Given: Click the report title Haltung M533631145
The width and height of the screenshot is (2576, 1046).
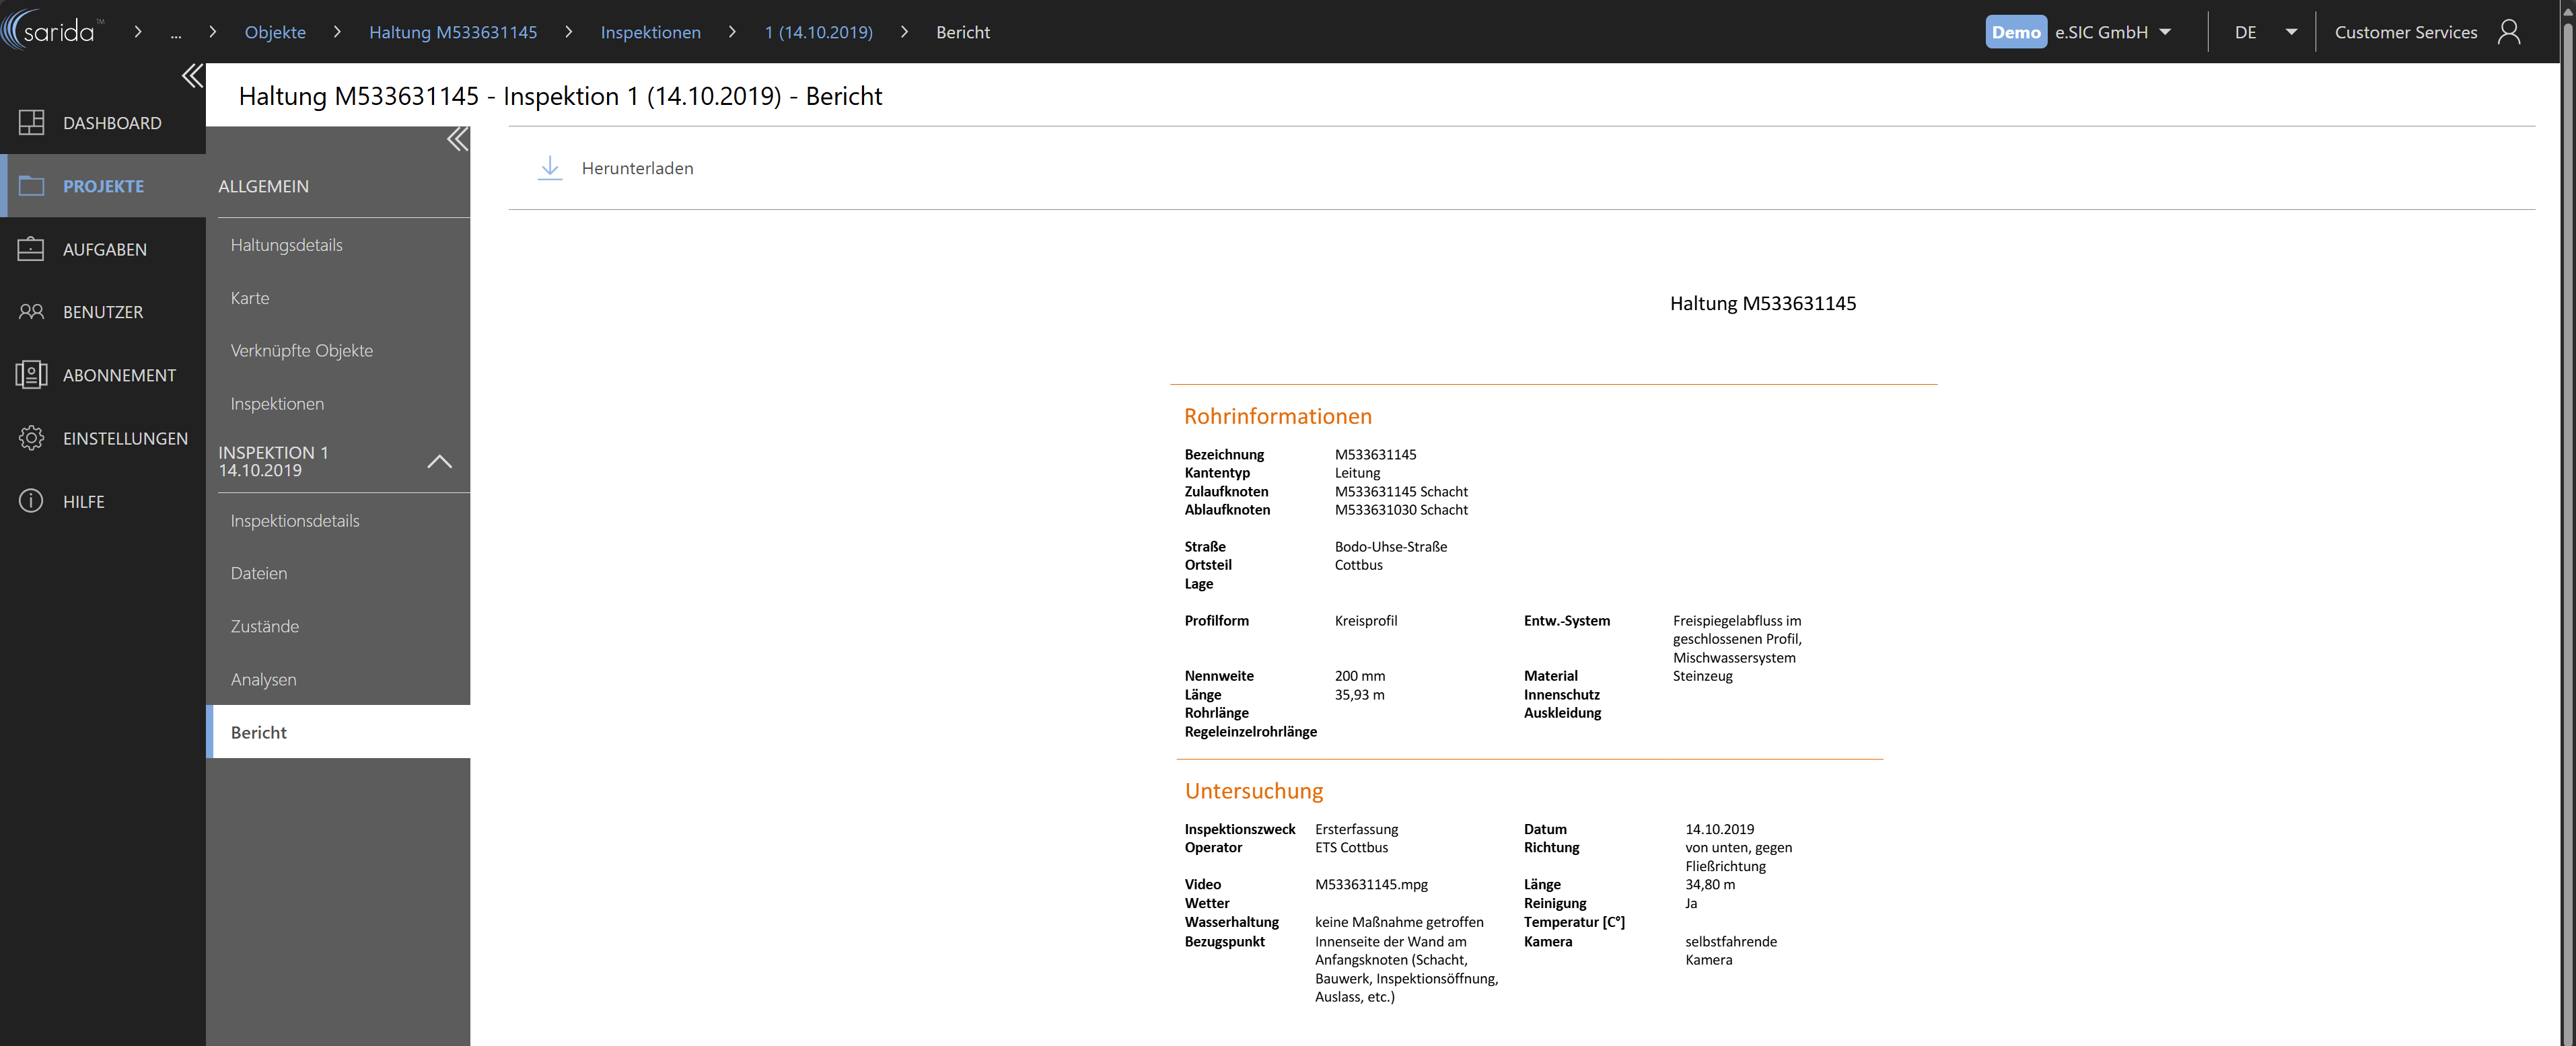Looking at the screenshot, I should pyautogui.click(x=1762, y=303).
